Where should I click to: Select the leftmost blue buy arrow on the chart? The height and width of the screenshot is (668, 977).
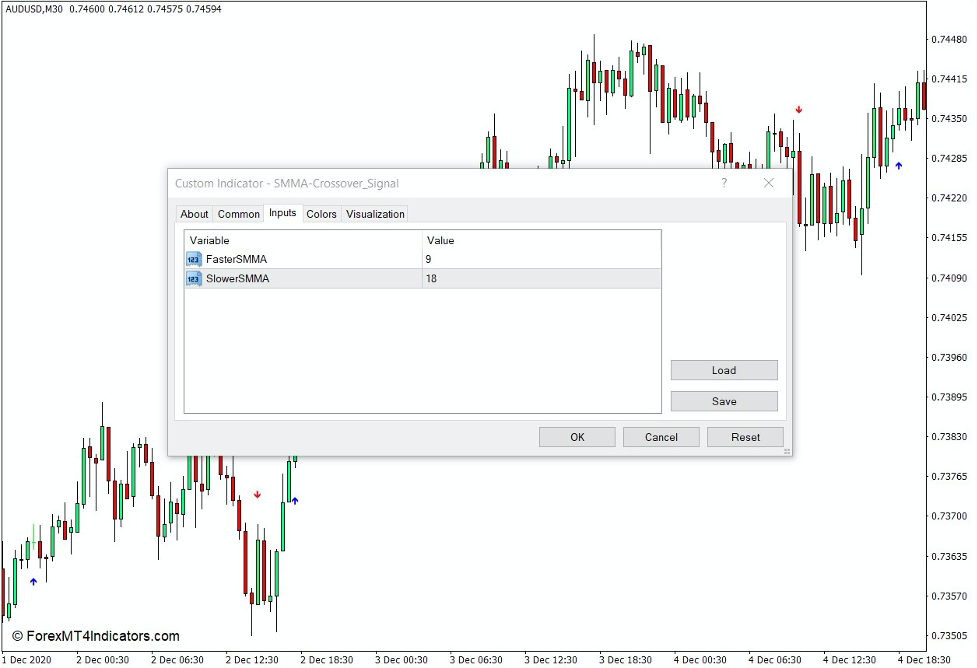point(33,581)
